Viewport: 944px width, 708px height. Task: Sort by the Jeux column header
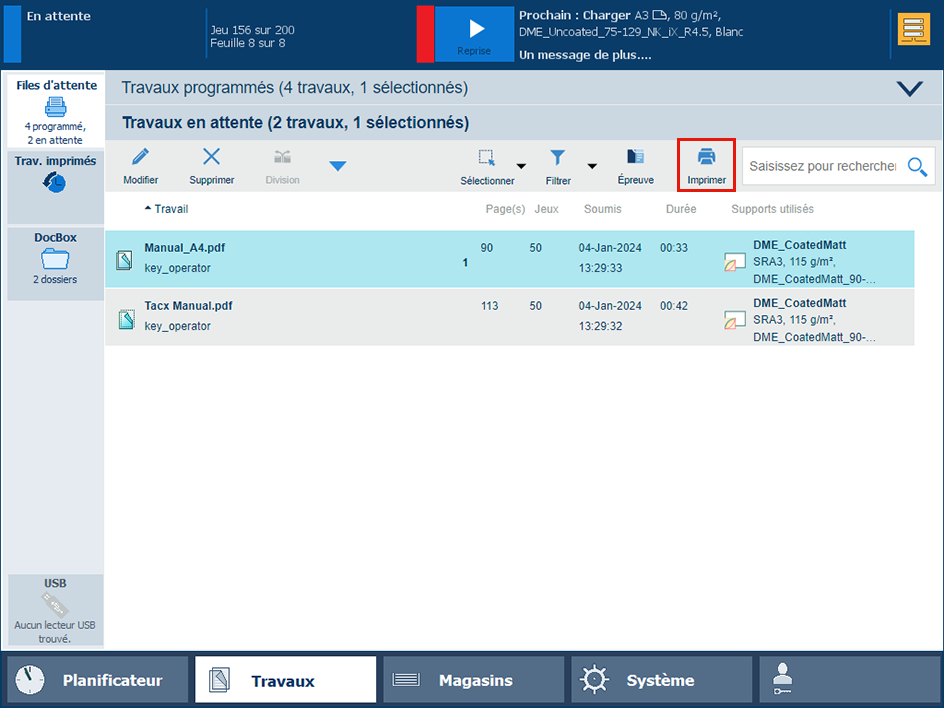(x=546, y=209)
